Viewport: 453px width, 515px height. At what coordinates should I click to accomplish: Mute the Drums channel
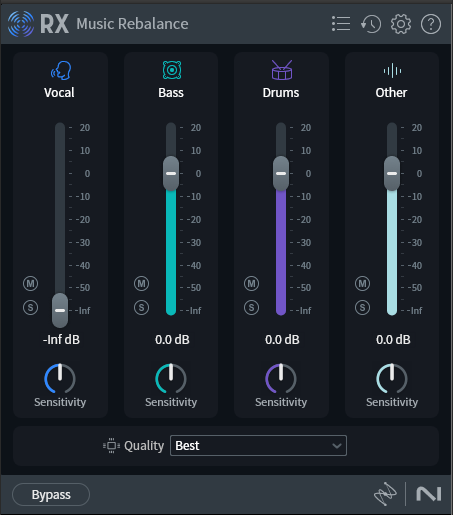point(251,284)
